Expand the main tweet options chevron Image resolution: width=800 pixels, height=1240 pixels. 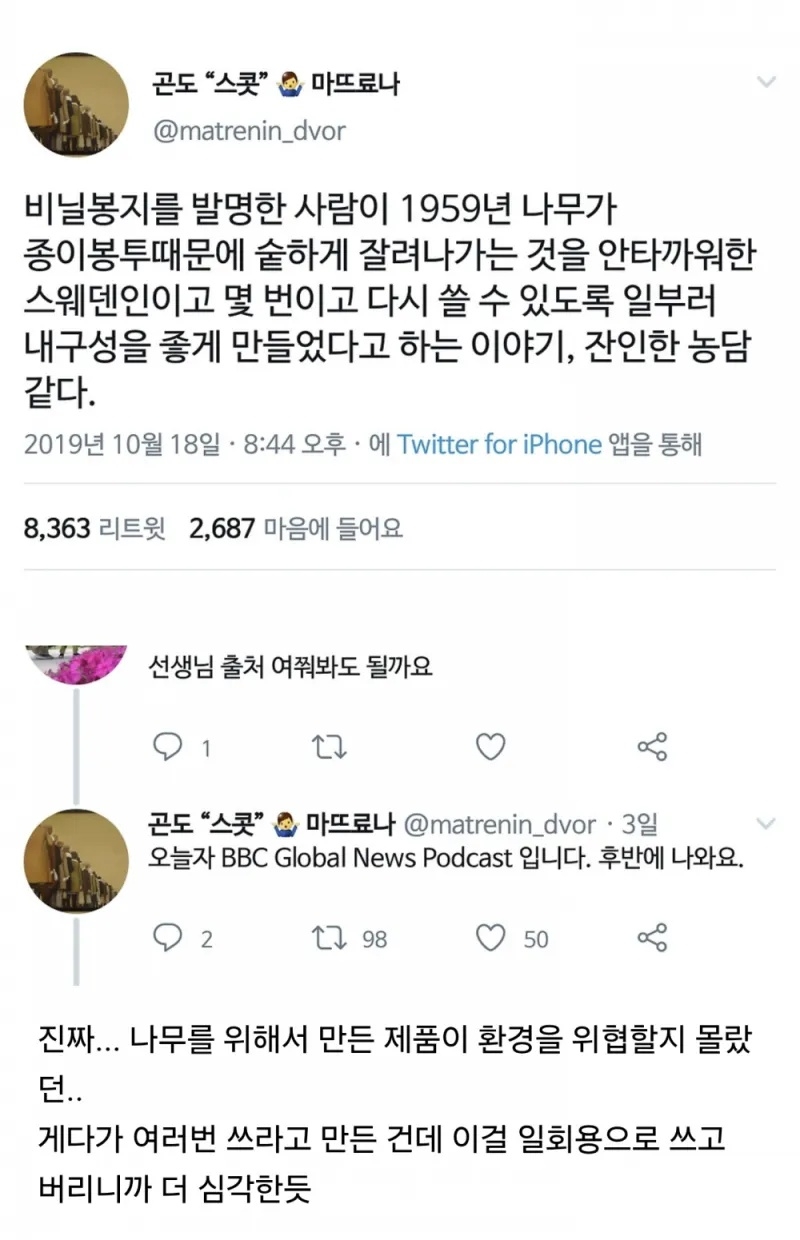[765, 82]
